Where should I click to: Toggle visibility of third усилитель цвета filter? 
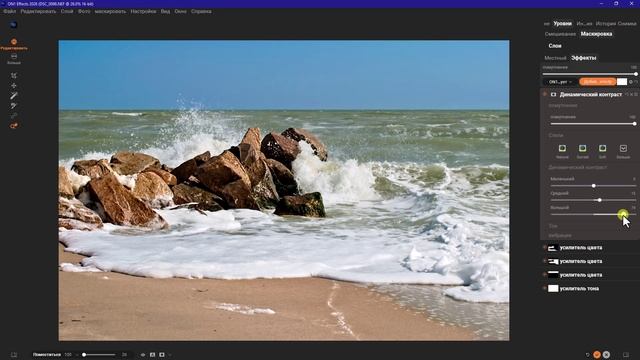point(544,275)
